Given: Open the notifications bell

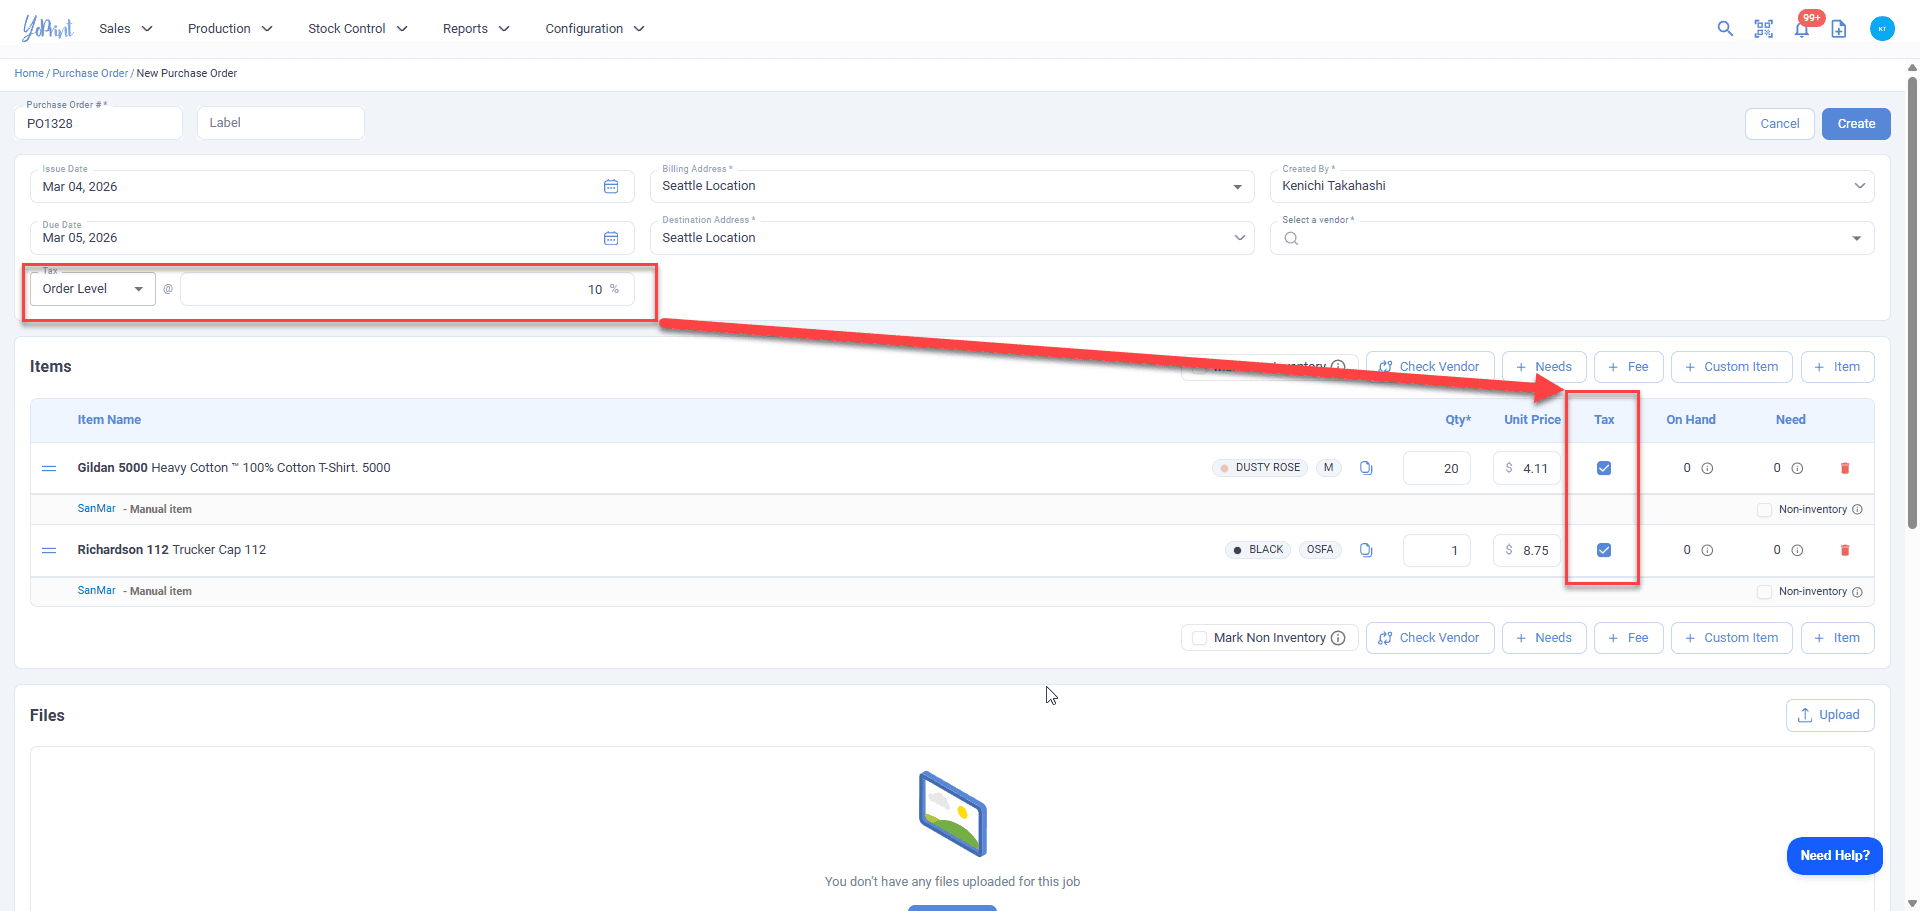Looking at the screenshot, I should (x=1801, y=29).
